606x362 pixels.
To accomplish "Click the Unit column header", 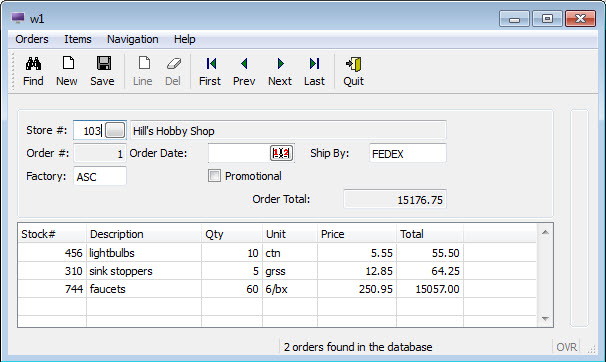I will point(290,234).
